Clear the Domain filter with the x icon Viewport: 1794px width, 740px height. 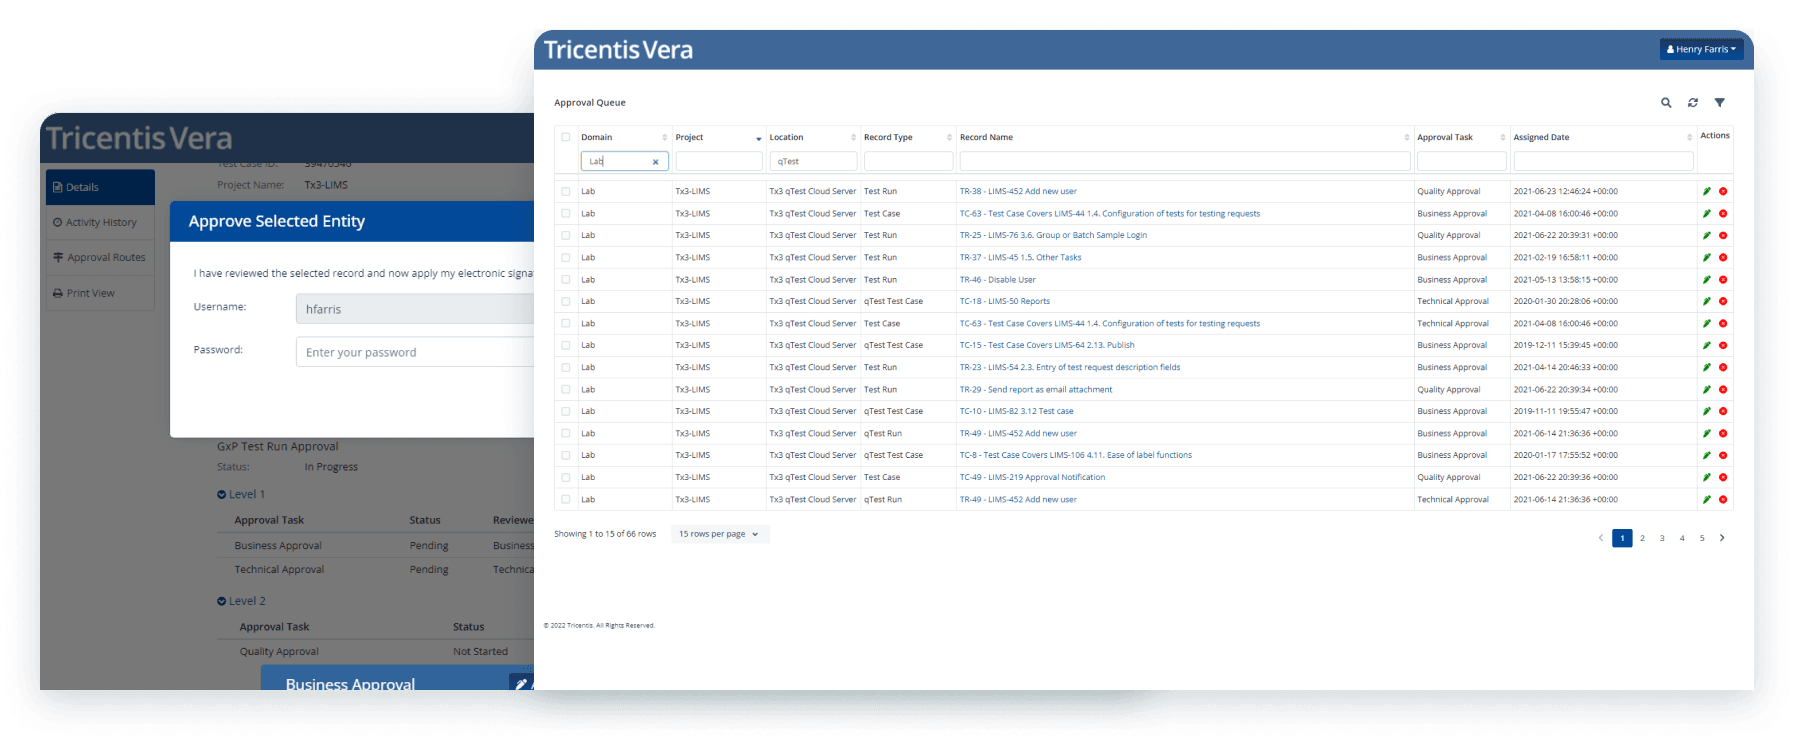coord(656,162)
